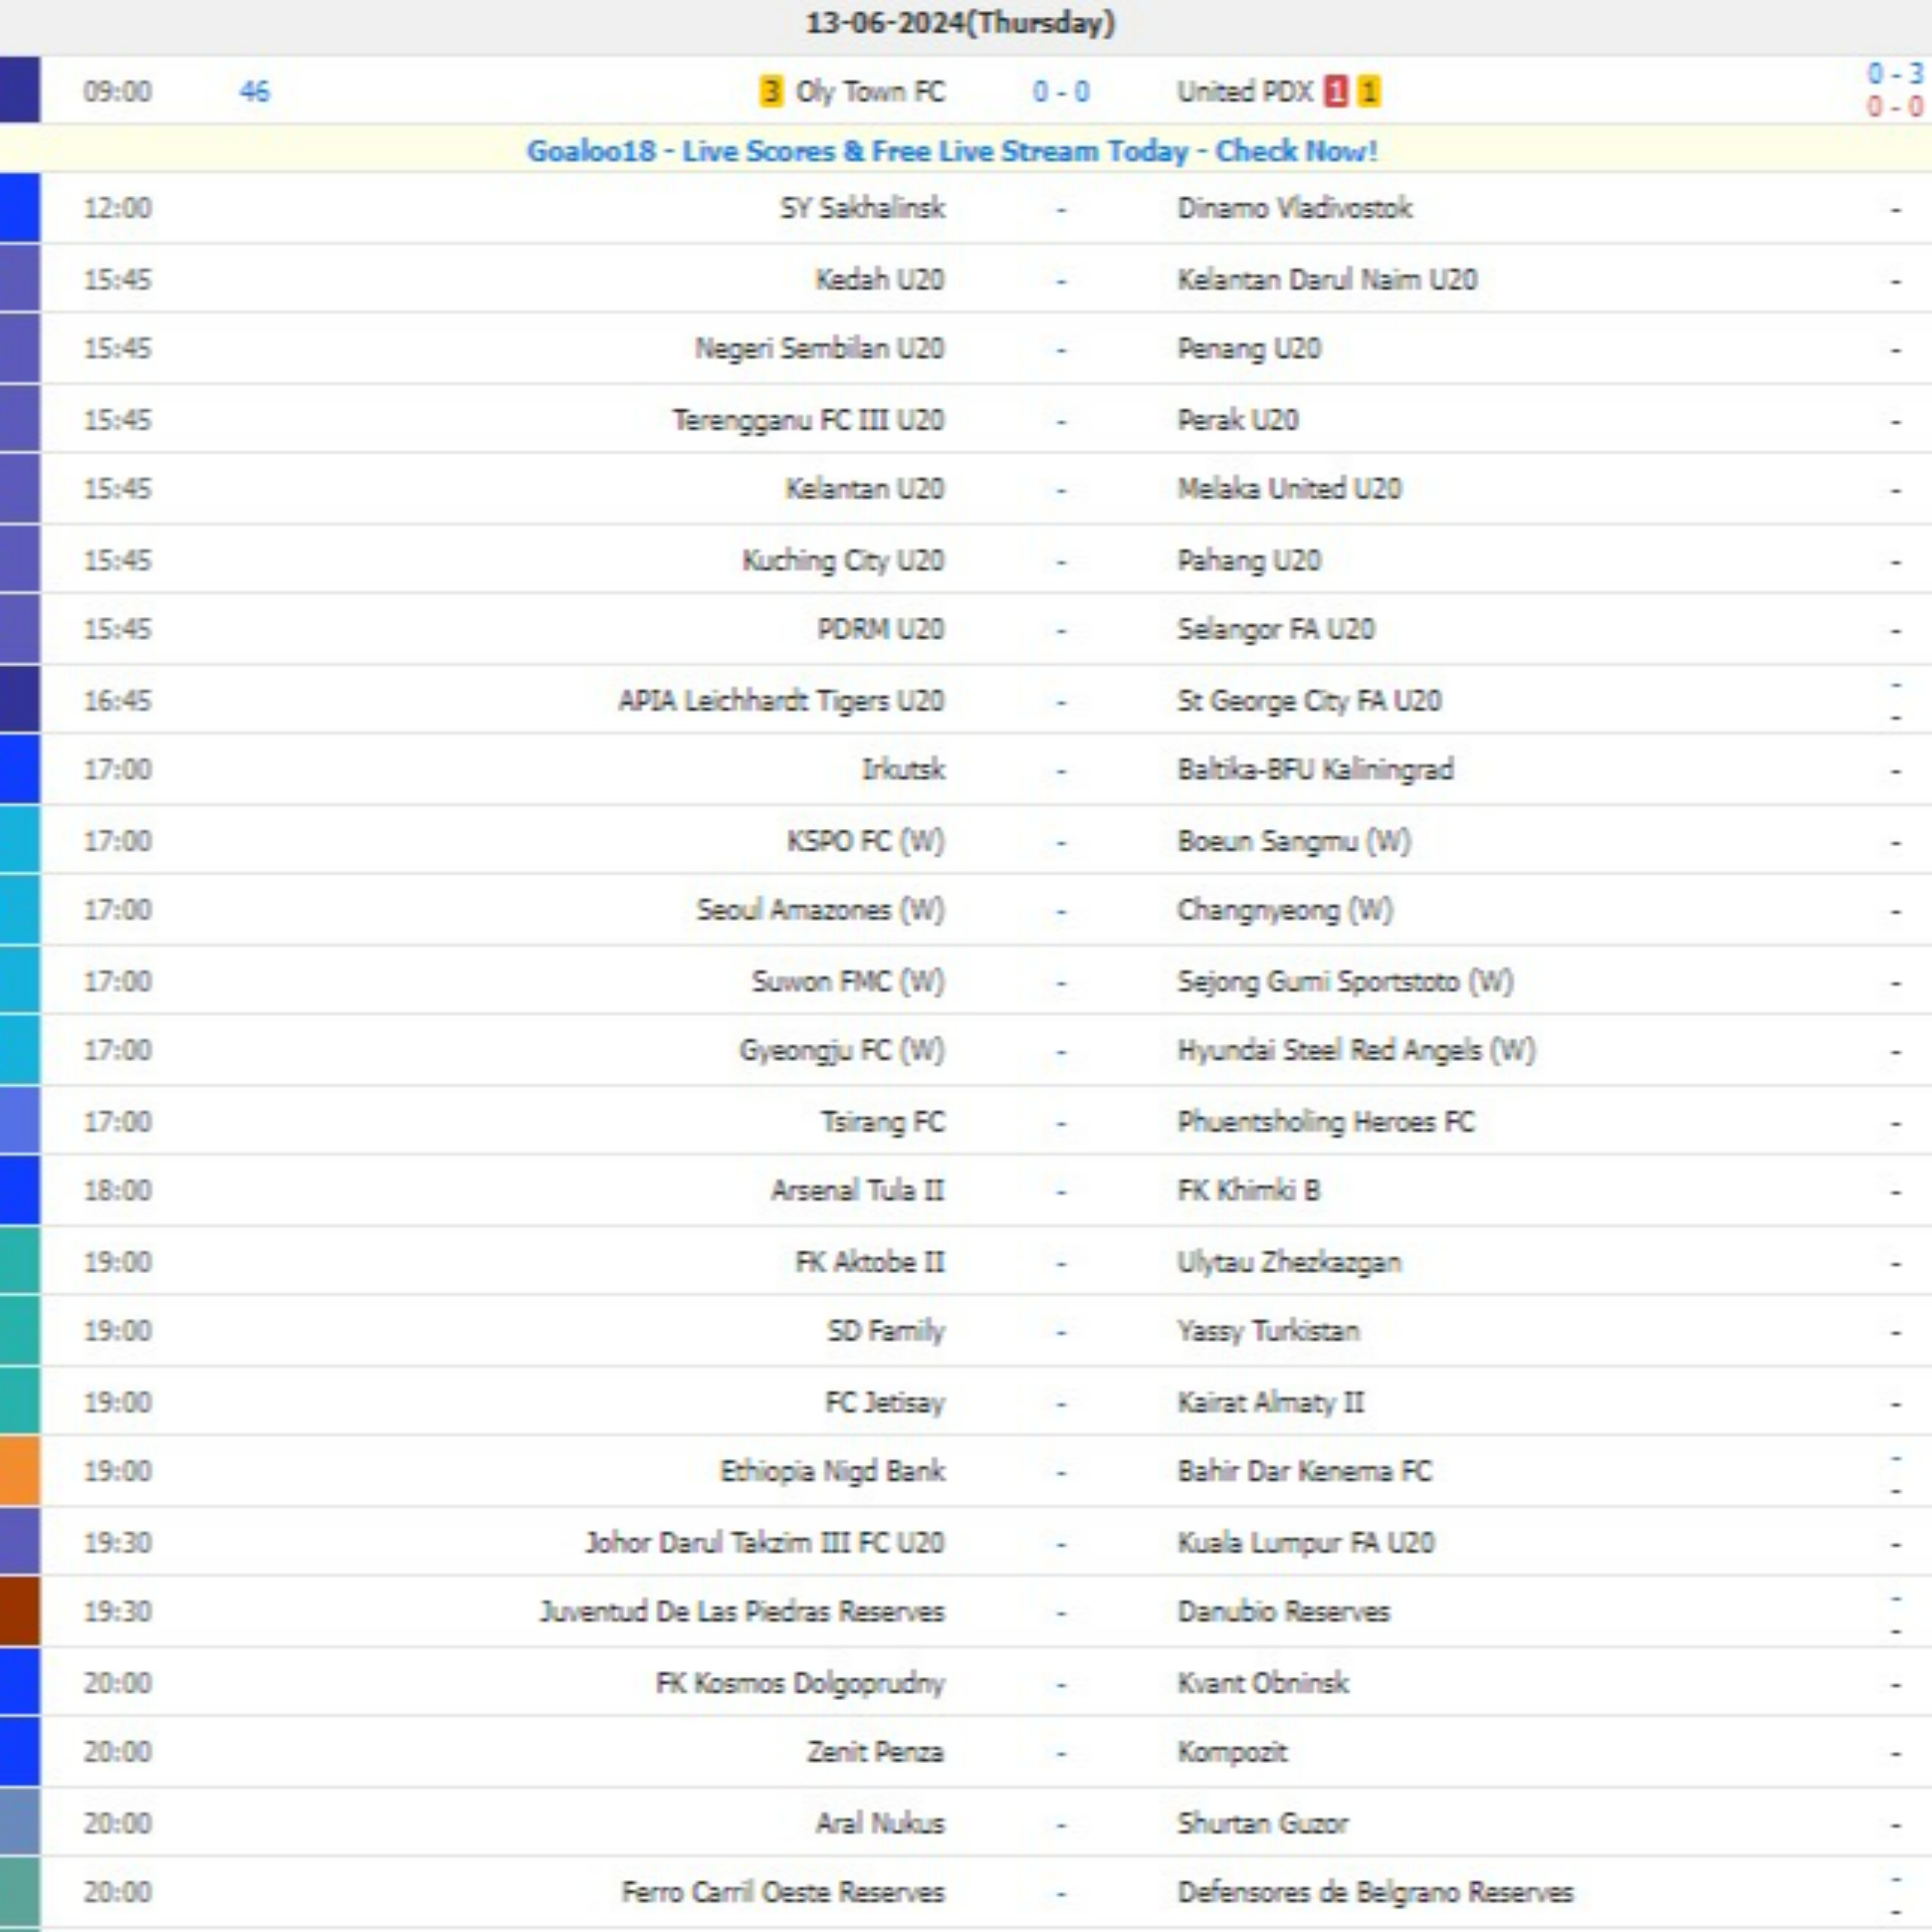1932x1932 pixels.
Task: Click the 0 - 3 corner score at right
Action: (1894, 74)
